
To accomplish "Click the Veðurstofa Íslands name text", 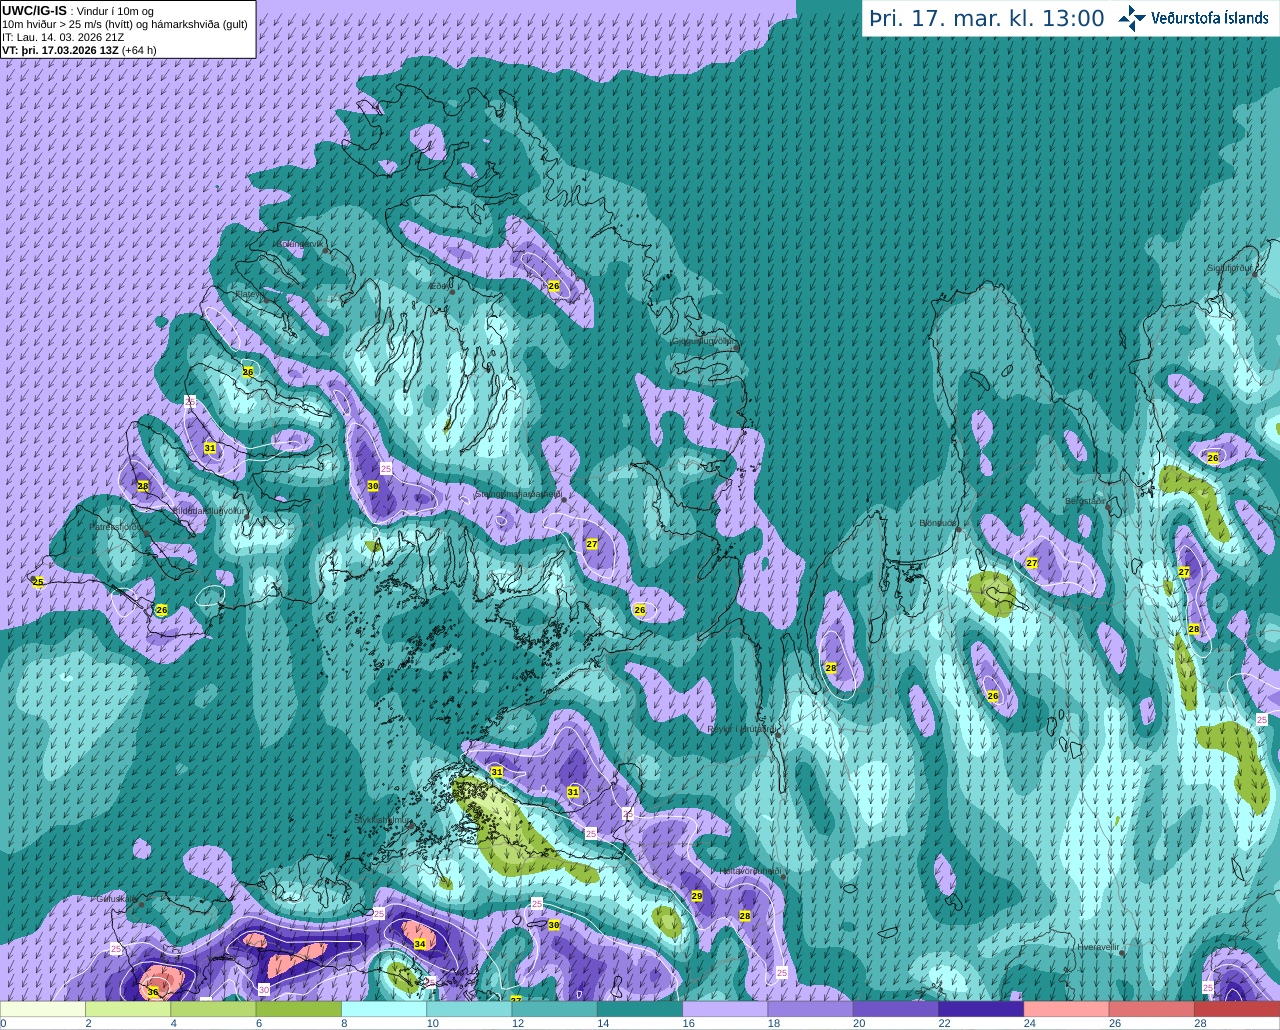I will tap(1209, 18).
